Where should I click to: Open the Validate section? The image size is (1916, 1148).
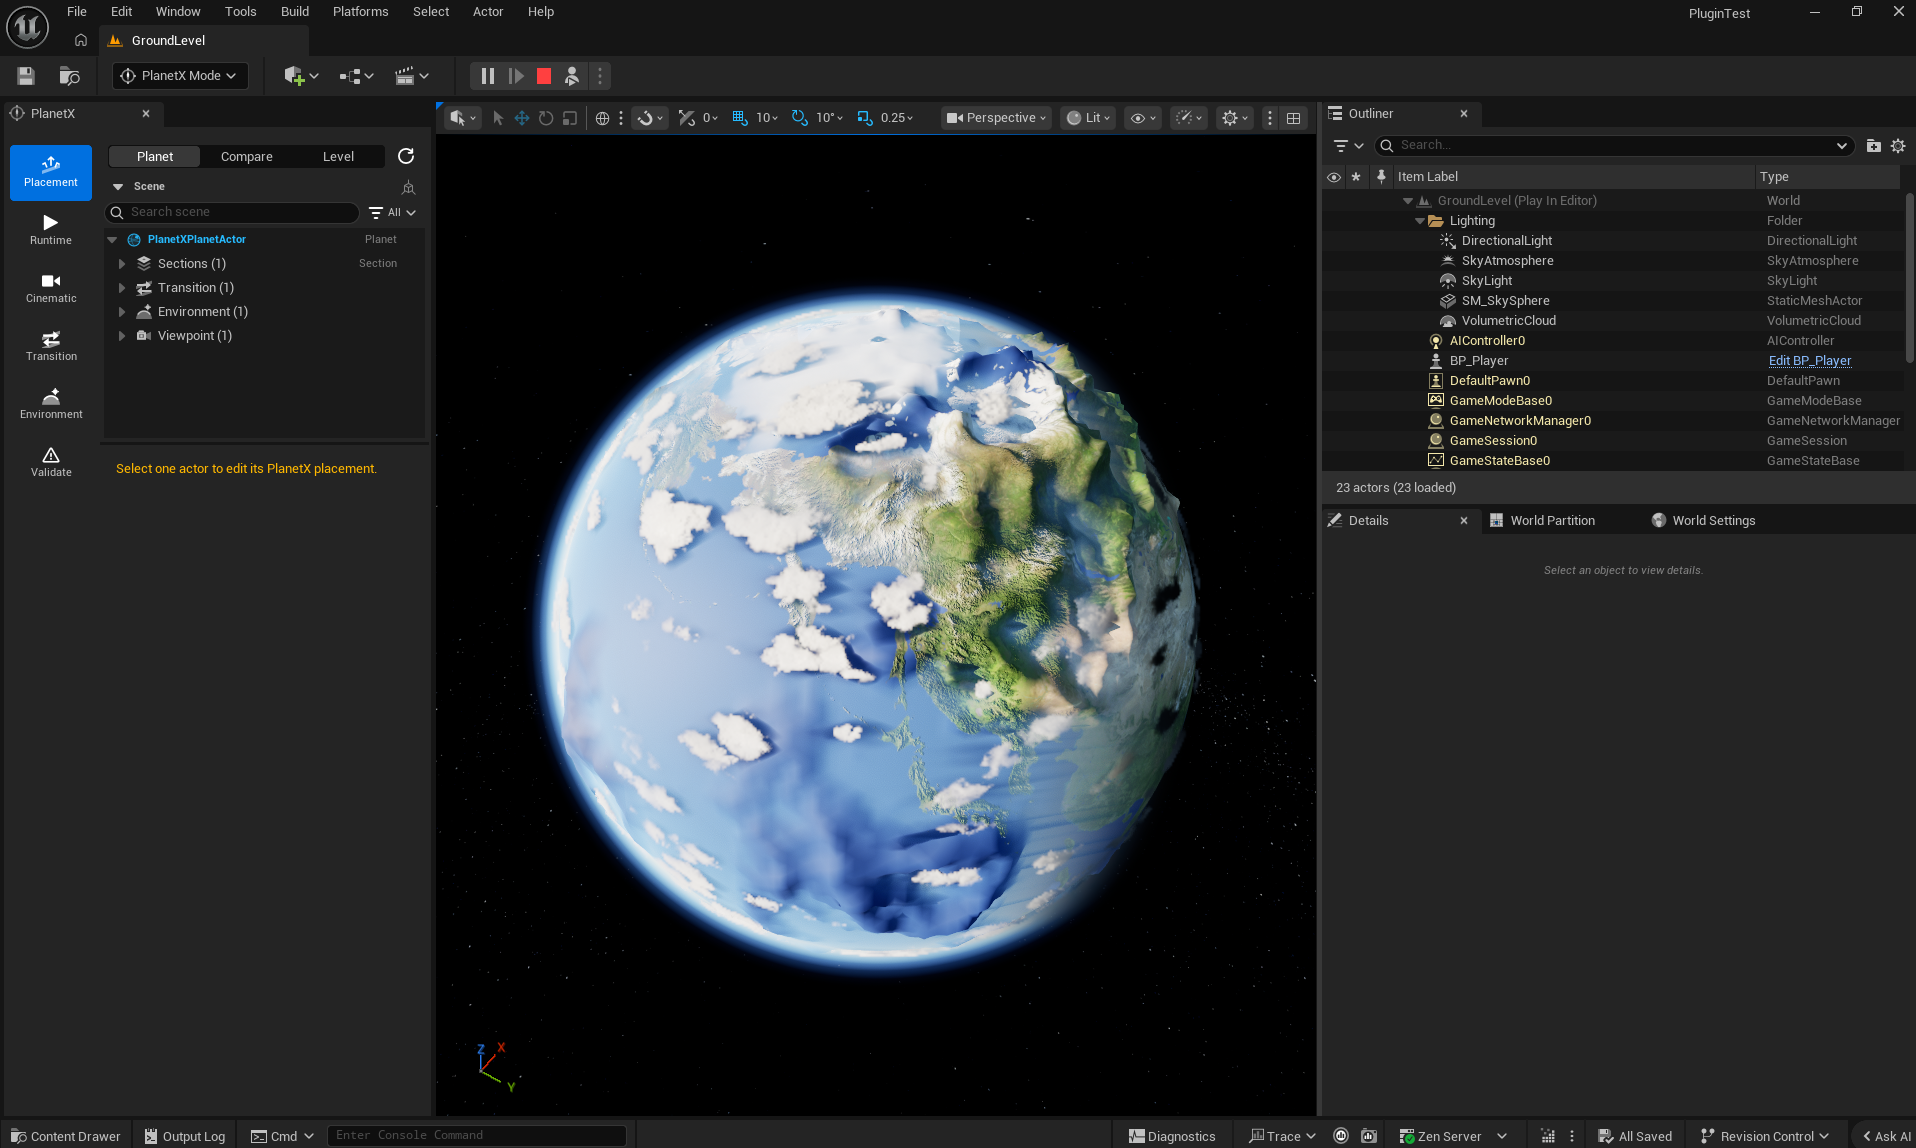click(51, 462)
